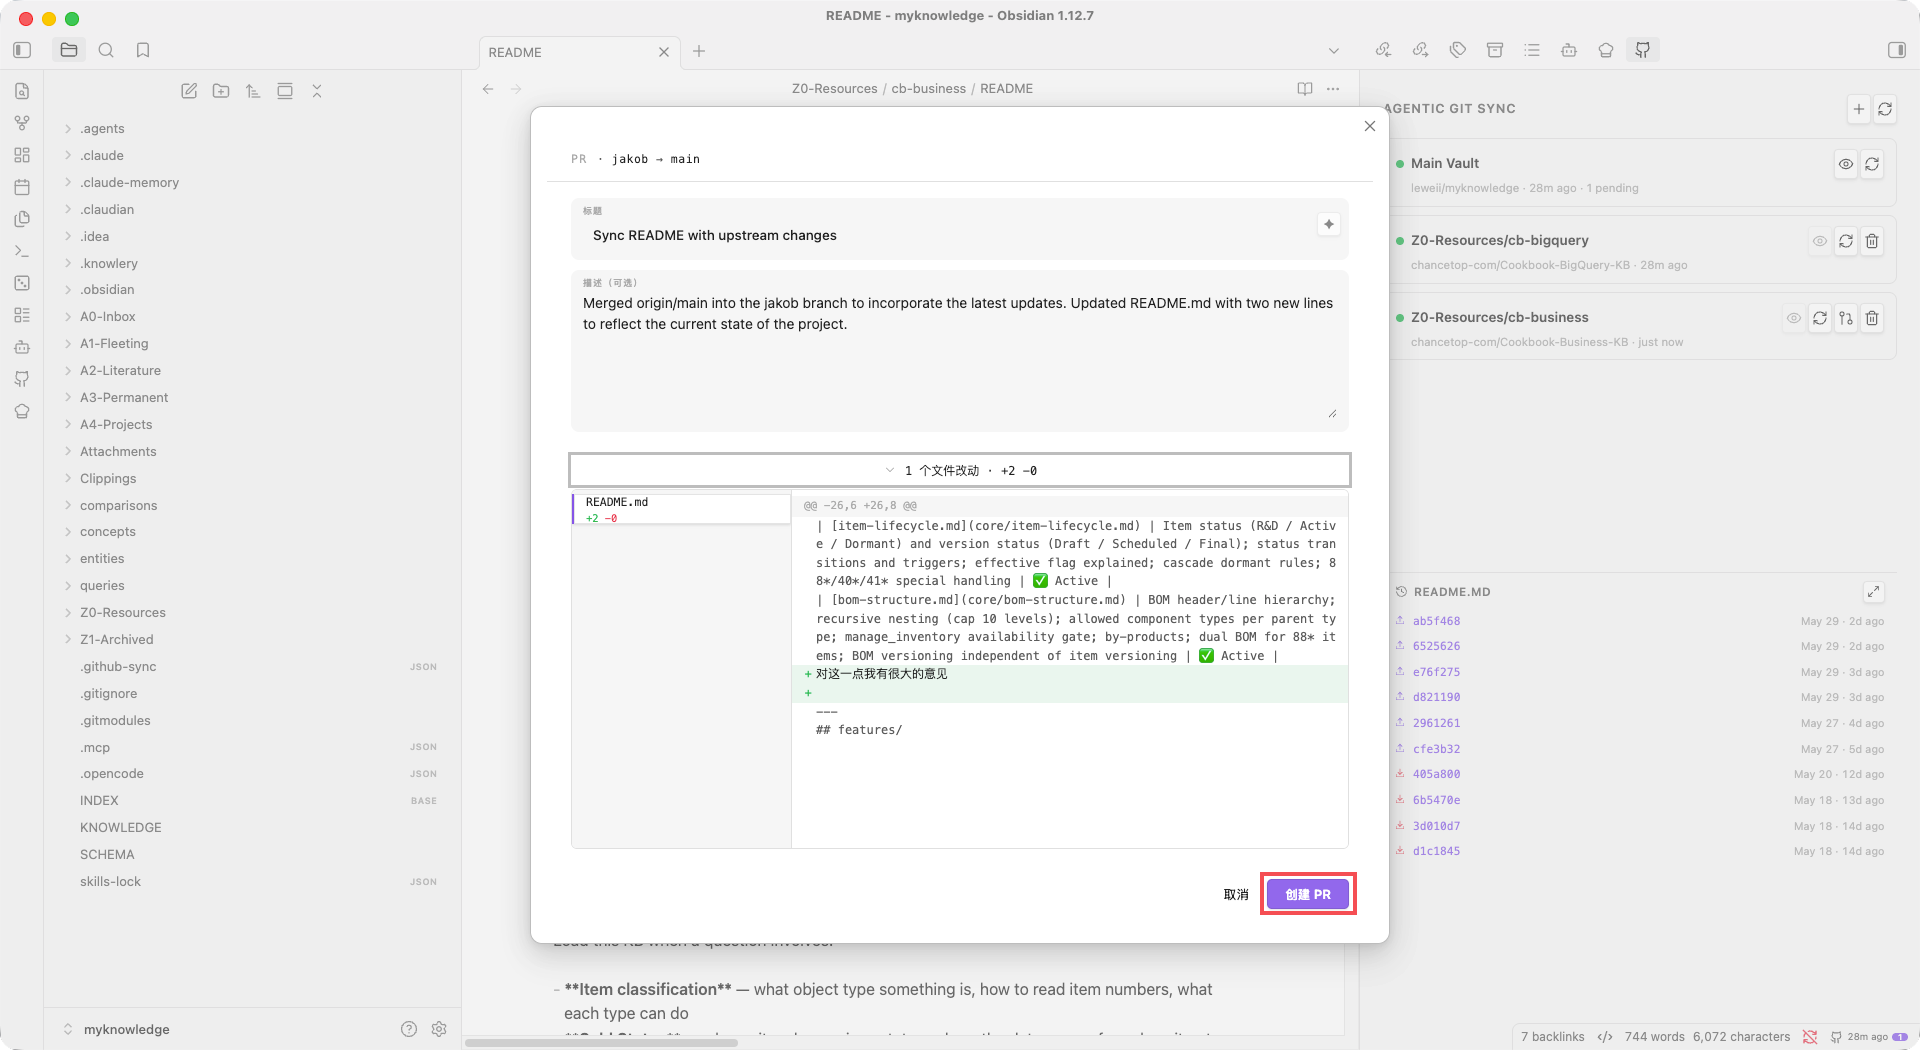Image resolution: width=1920 pixels, height=1050 pixels.
Task: Toggle the left sidebar icon
Action: 22,50
